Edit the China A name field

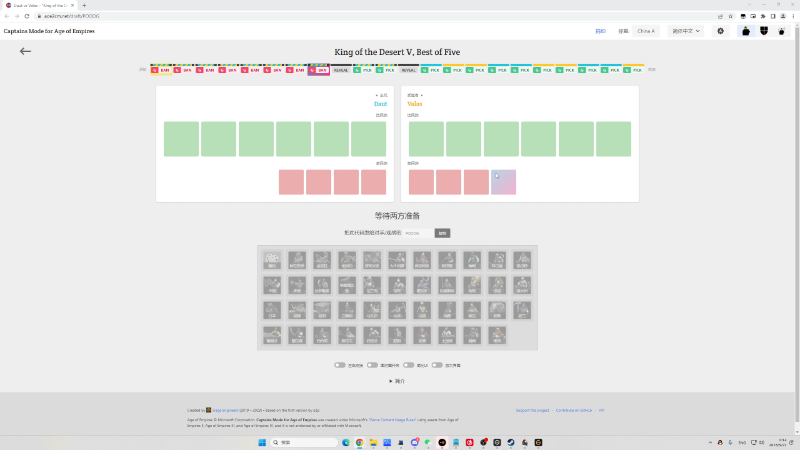(x=646, y=31)
